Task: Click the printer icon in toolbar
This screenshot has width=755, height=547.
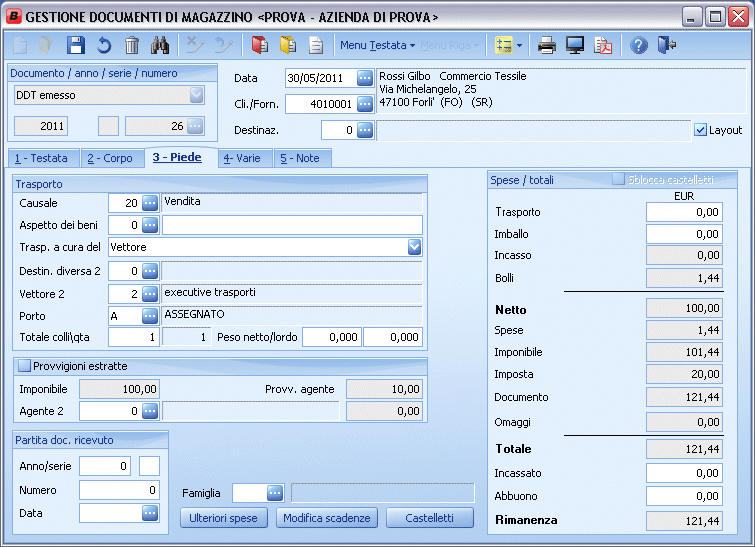Action: pos(547,45)
